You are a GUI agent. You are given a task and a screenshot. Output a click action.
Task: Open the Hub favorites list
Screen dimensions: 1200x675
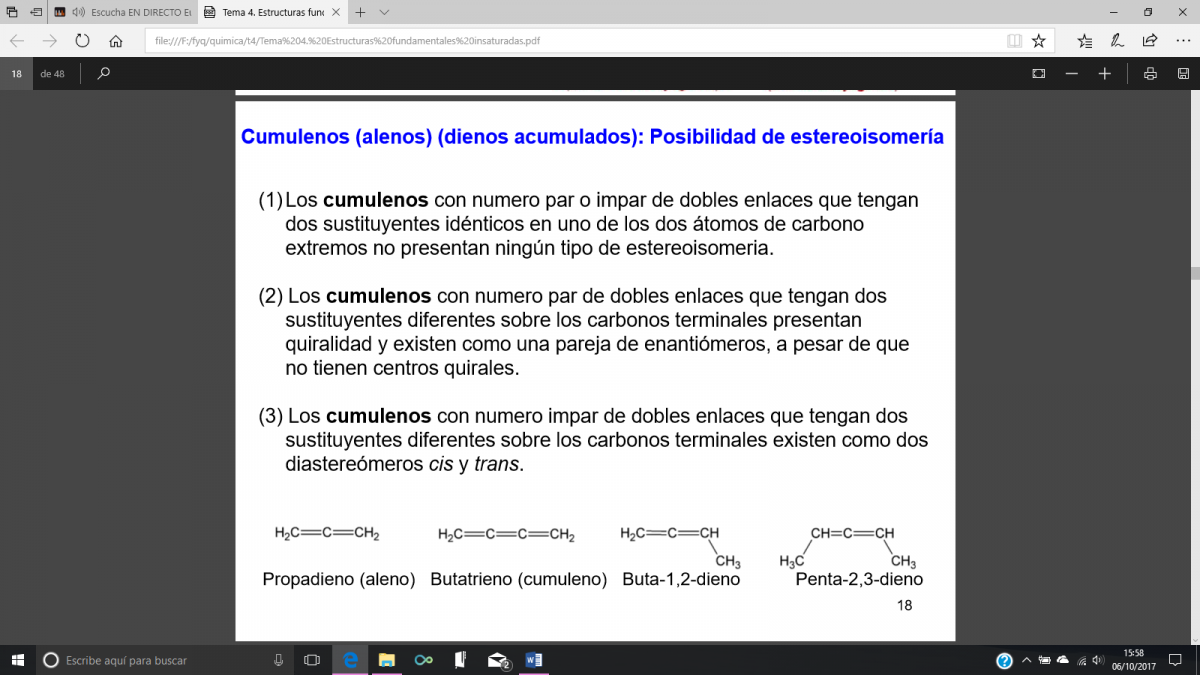click(1085, 41)
